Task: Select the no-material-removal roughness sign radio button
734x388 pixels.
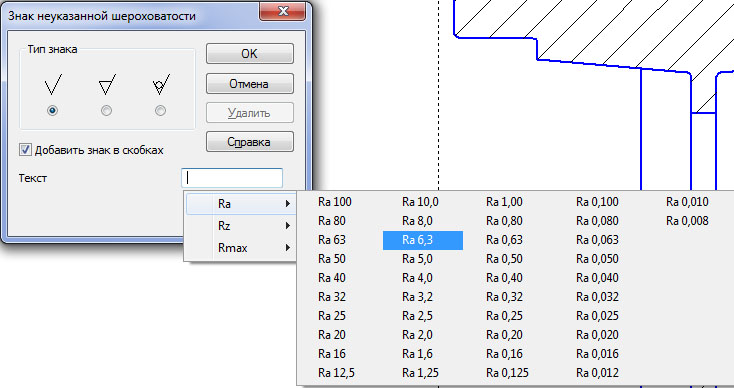Action: pyautogui.click(x=160, y=111)
